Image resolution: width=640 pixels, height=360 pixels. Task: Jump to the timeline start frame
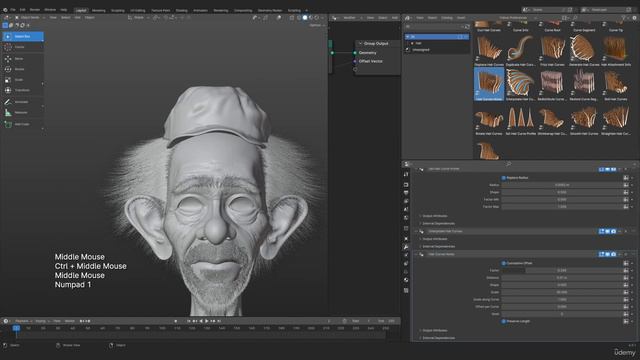tap(189, 321)
